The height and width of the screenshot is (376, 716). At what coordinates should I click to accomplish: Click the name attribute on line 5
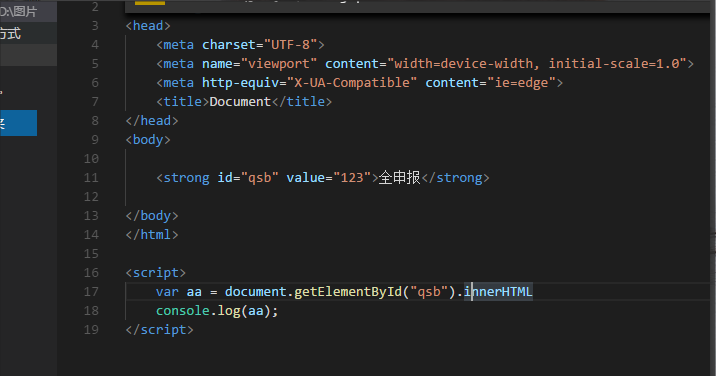[x=217, y=64]
